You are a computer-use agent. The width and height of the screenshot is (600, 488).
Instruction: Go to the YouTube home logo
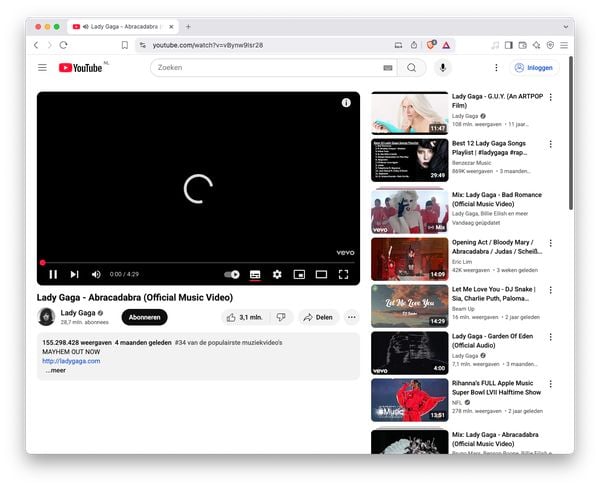point(80,68)
